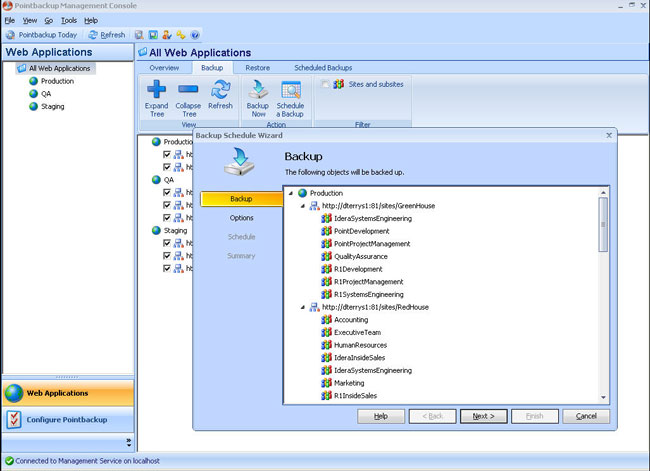Click the wizard list scroll-down arrow
650x471 pixels.
click(603, 397)
